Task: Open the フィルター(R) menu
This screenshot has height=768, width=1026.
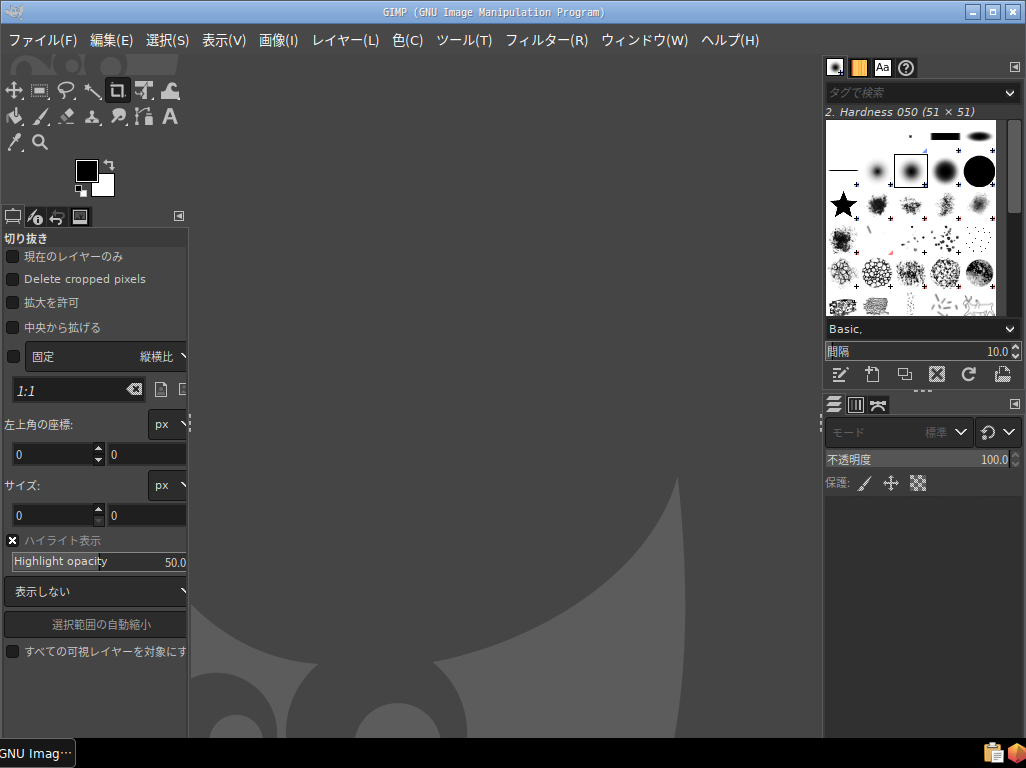Action: 547,40
